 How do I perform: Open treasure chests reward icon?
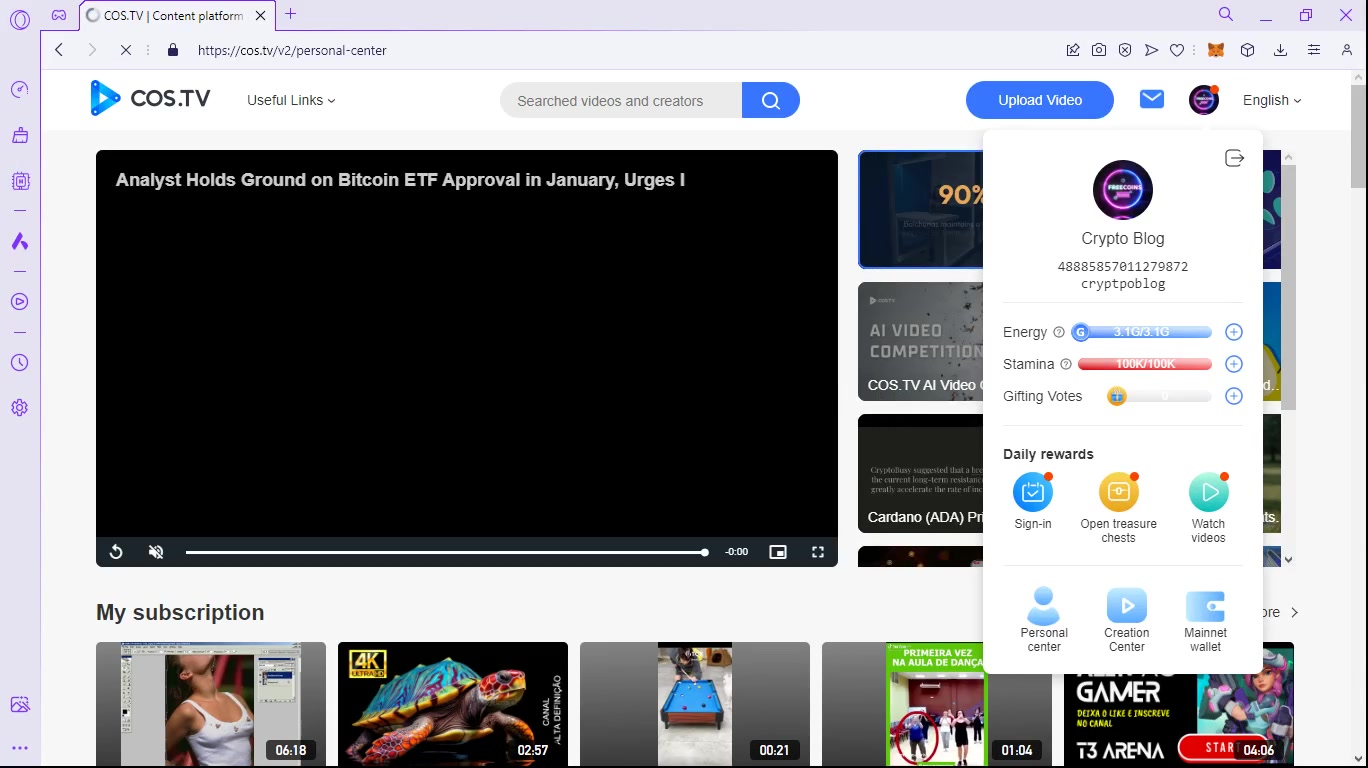click(x=1119, y=492)
